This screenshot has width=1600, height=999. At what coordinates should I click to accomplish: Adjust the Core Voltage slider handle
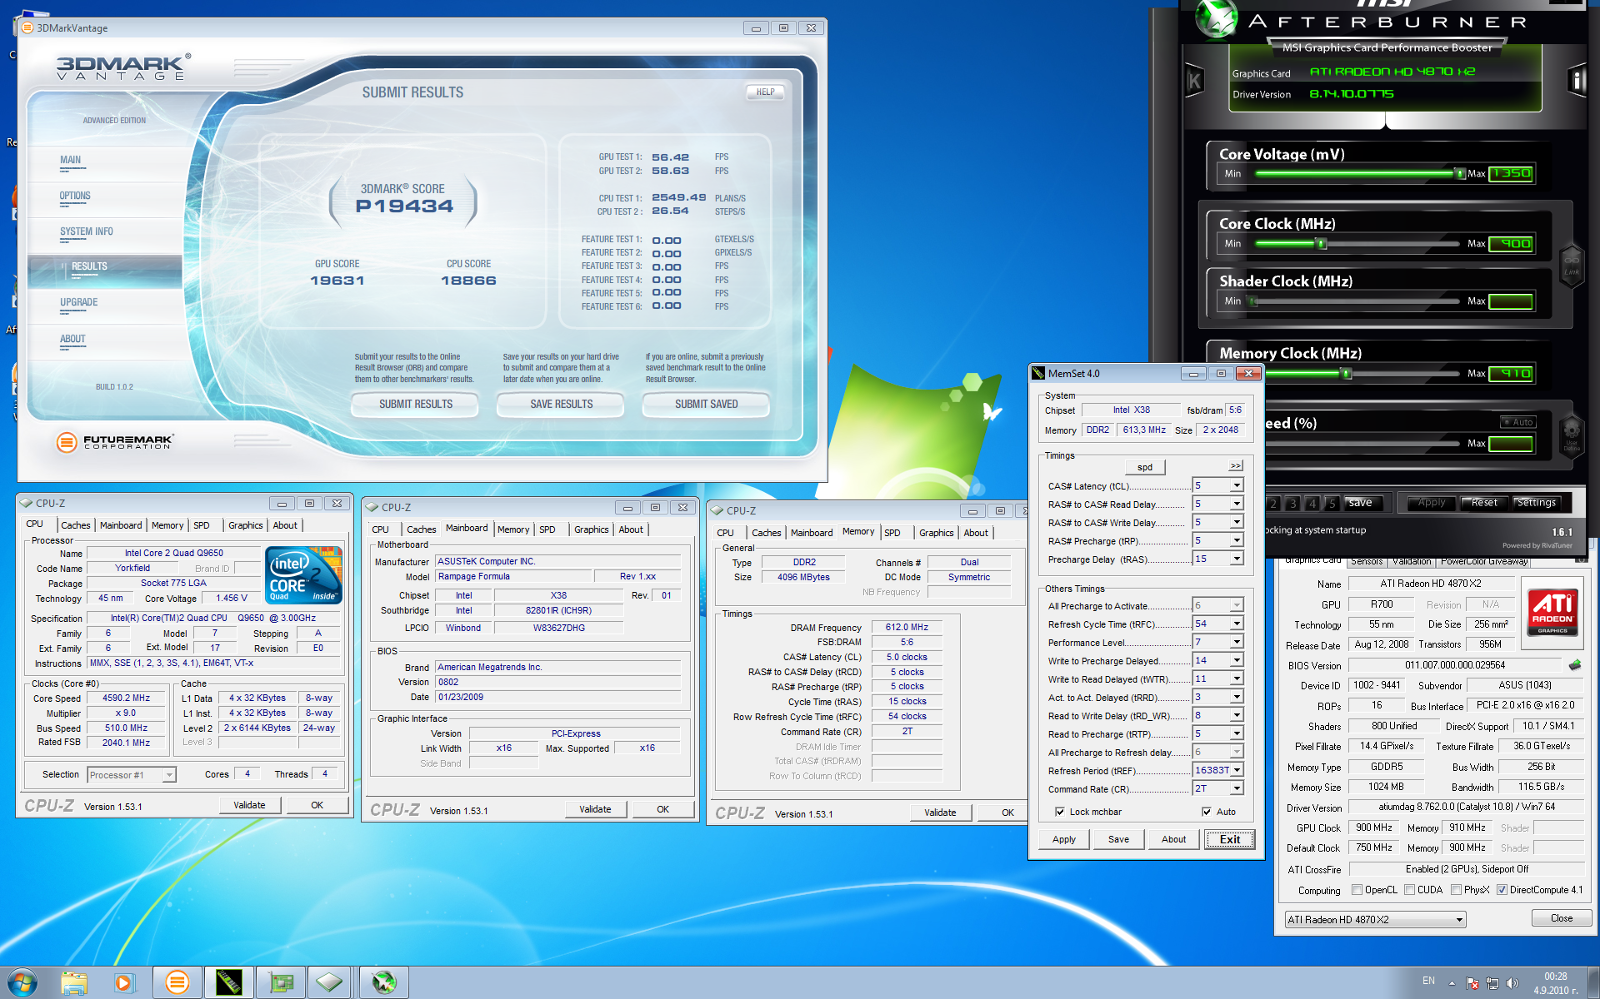pos(1460,174)
